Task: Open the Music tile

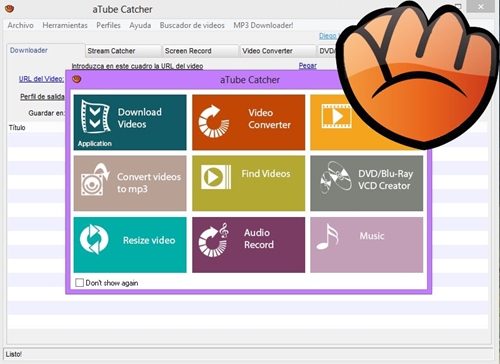Action: click(x=367, y=245)
